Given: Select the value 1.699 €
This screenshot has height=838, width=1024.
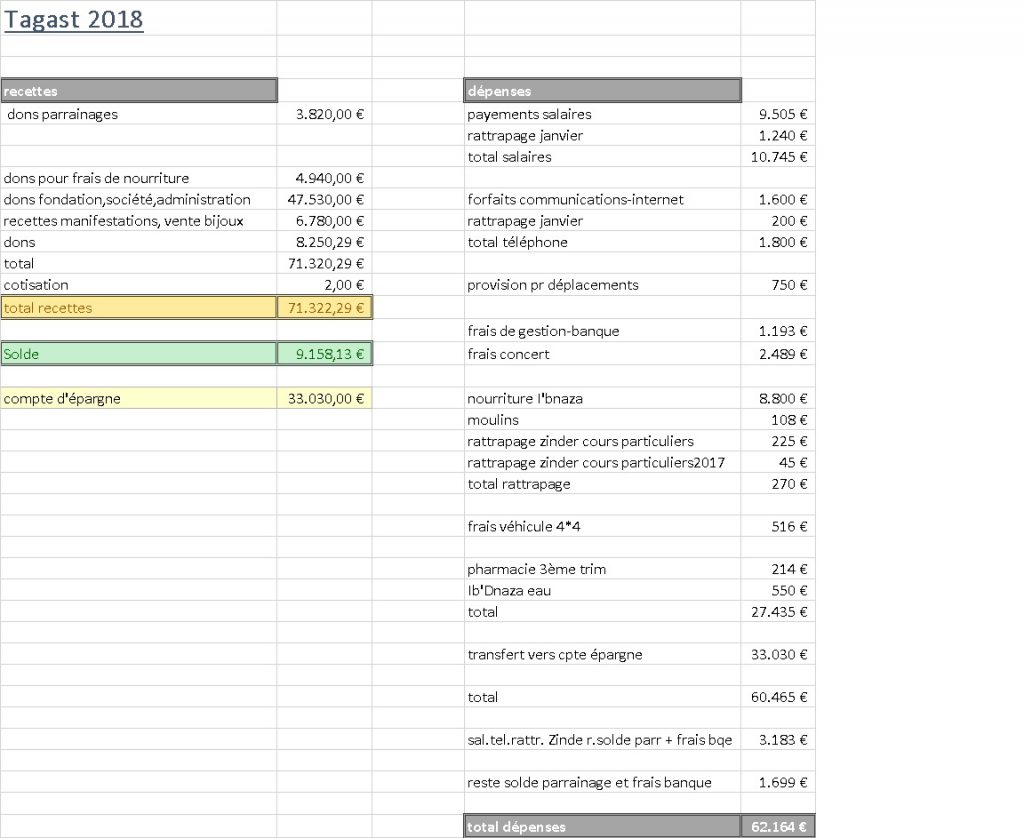Looking at the screenshot, I should (x=782, y=782).
